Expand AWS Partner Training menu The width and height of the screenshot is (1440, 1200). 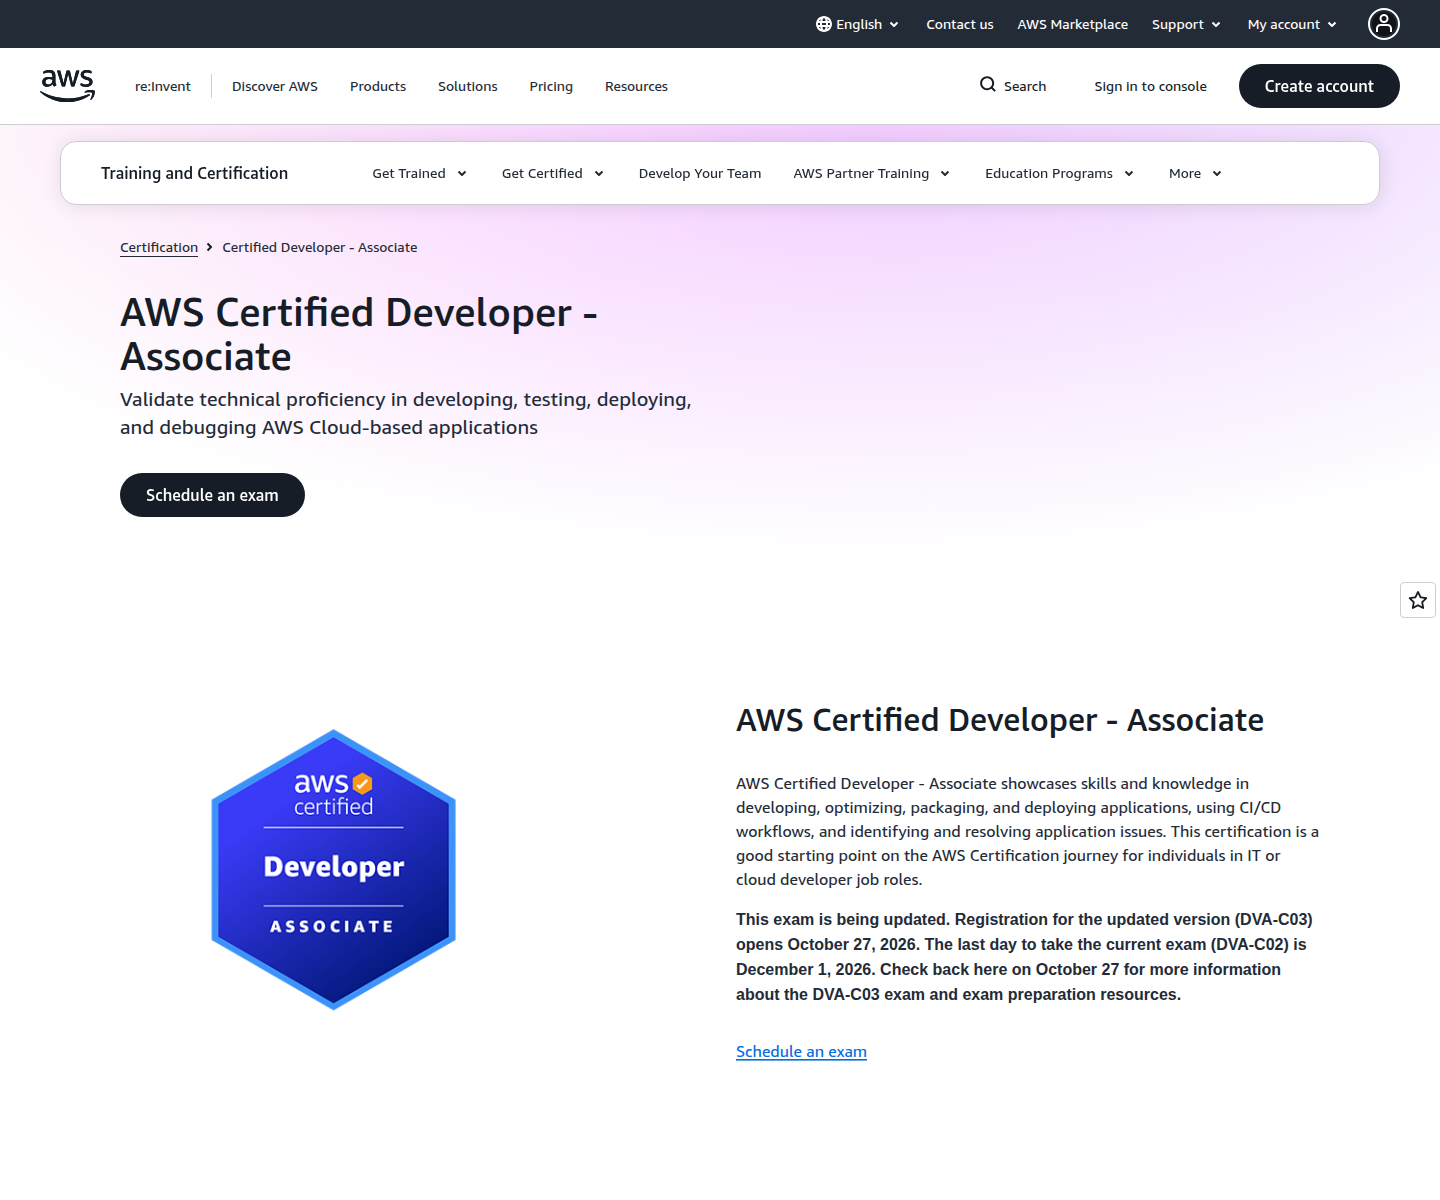pyautogui.click(x=872, y=173)
